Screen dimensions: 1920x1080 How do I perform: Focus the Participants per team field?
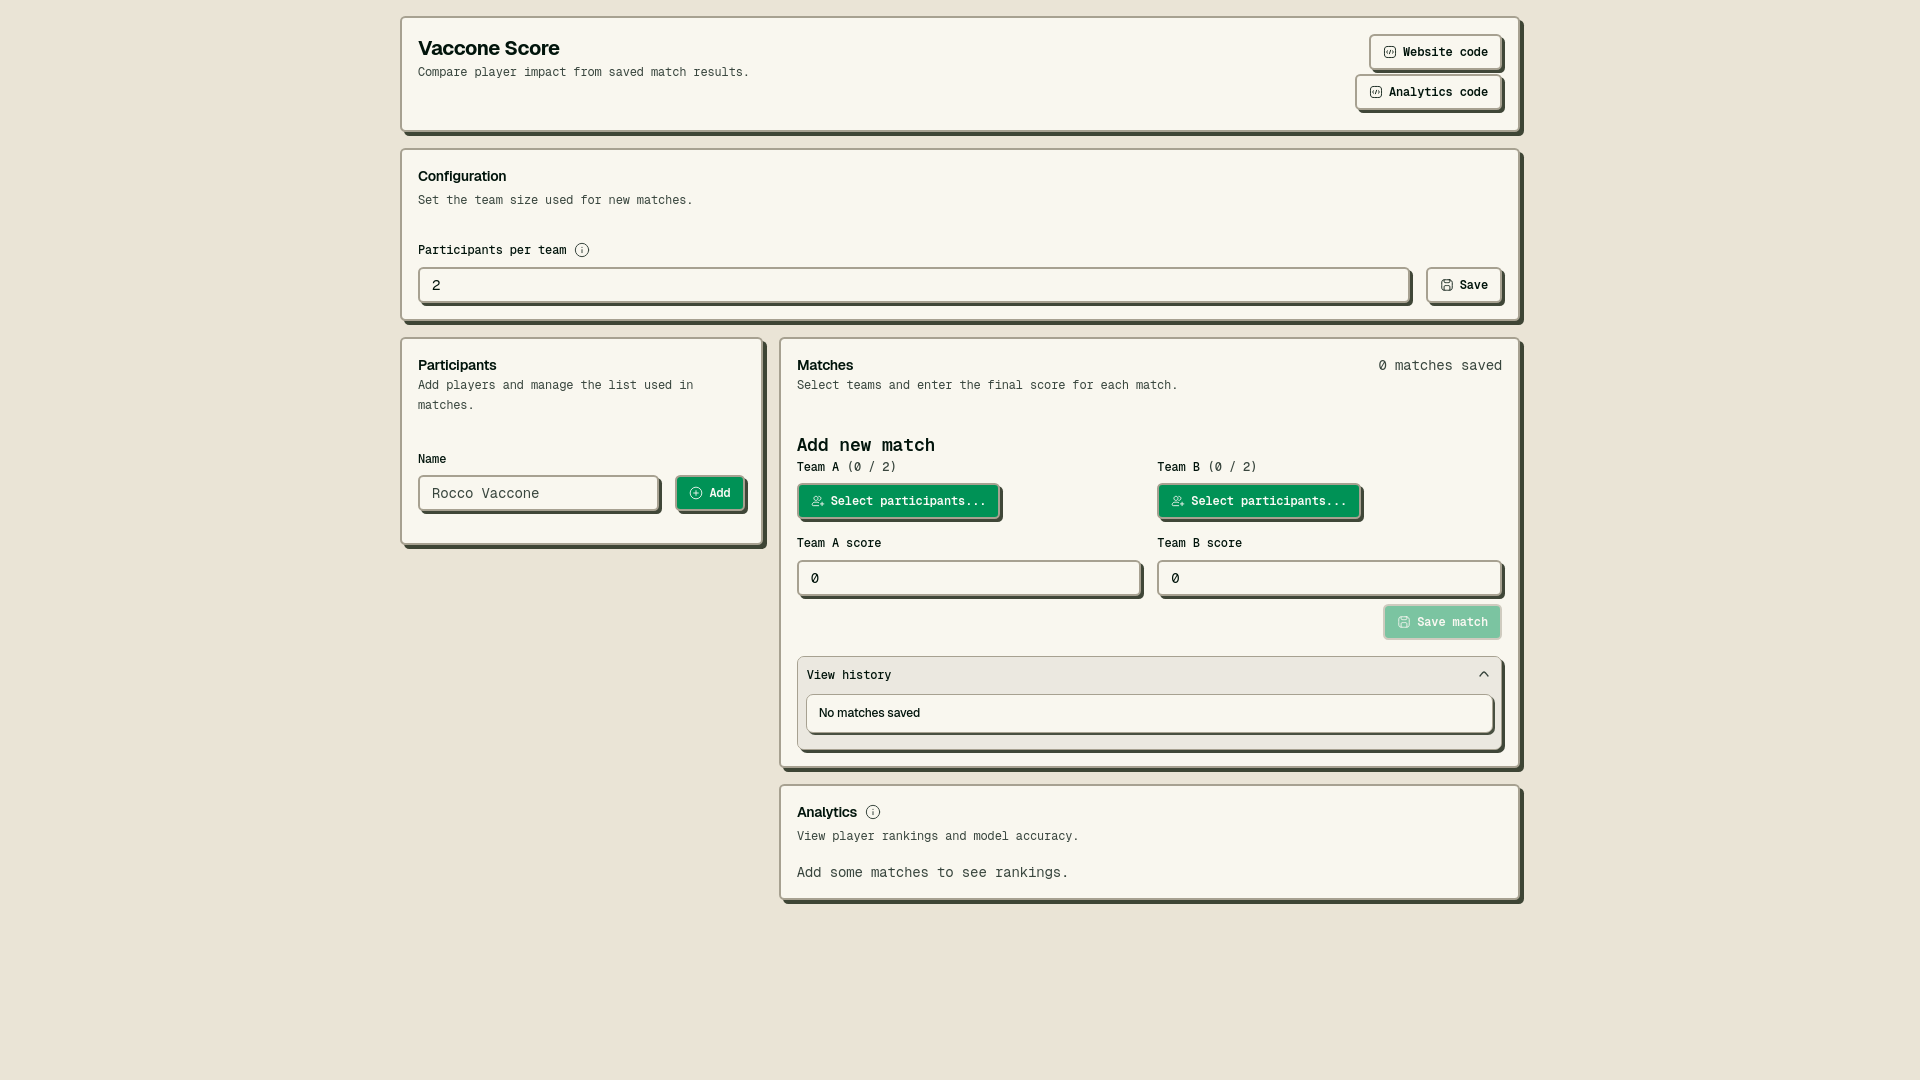tap(913, 285)
